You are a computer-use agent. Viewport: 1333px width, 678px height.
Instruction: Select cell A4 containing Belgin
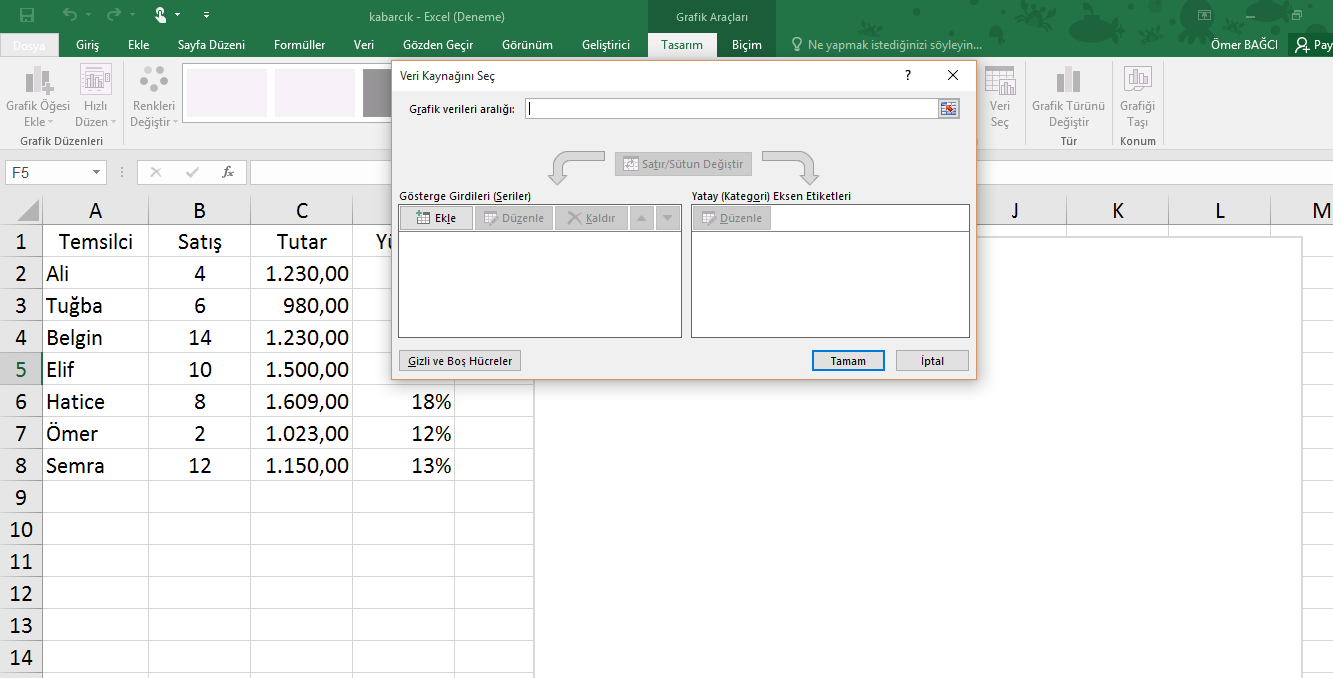[x=95, y=337]
